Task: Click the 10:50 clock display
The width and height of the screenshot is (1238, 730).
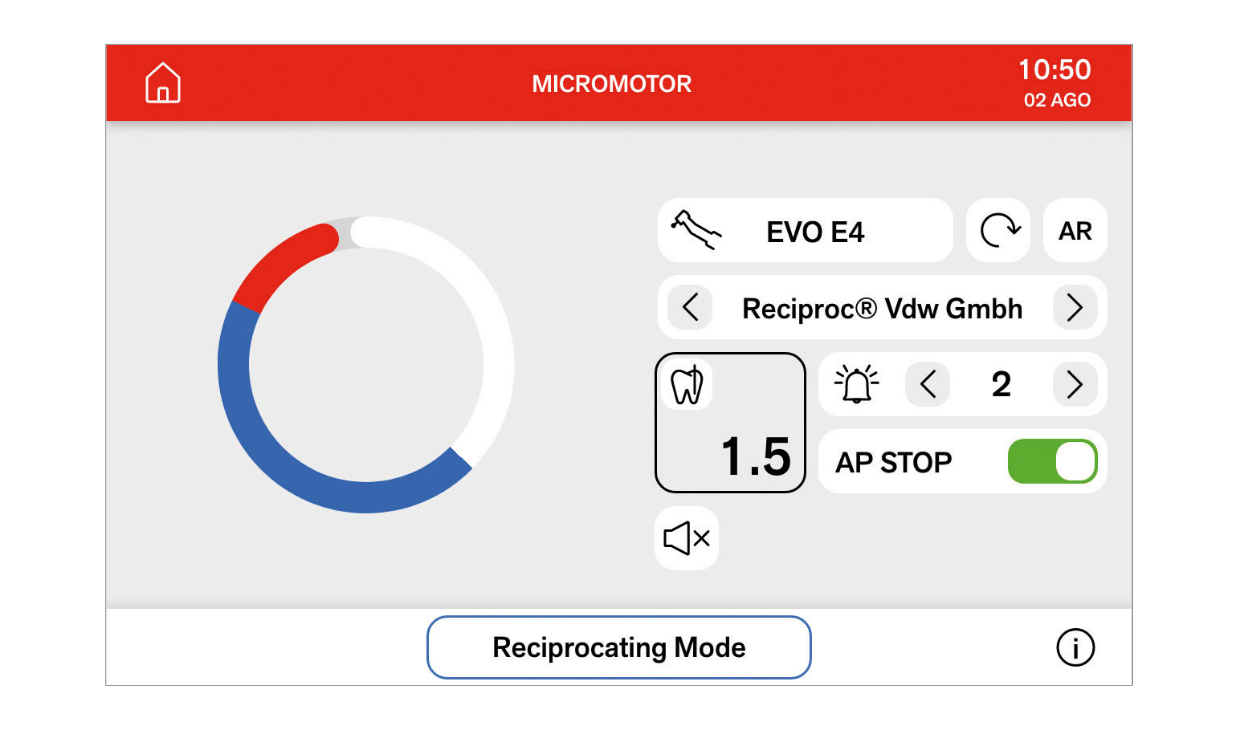Action: (x=1054, y=70)
